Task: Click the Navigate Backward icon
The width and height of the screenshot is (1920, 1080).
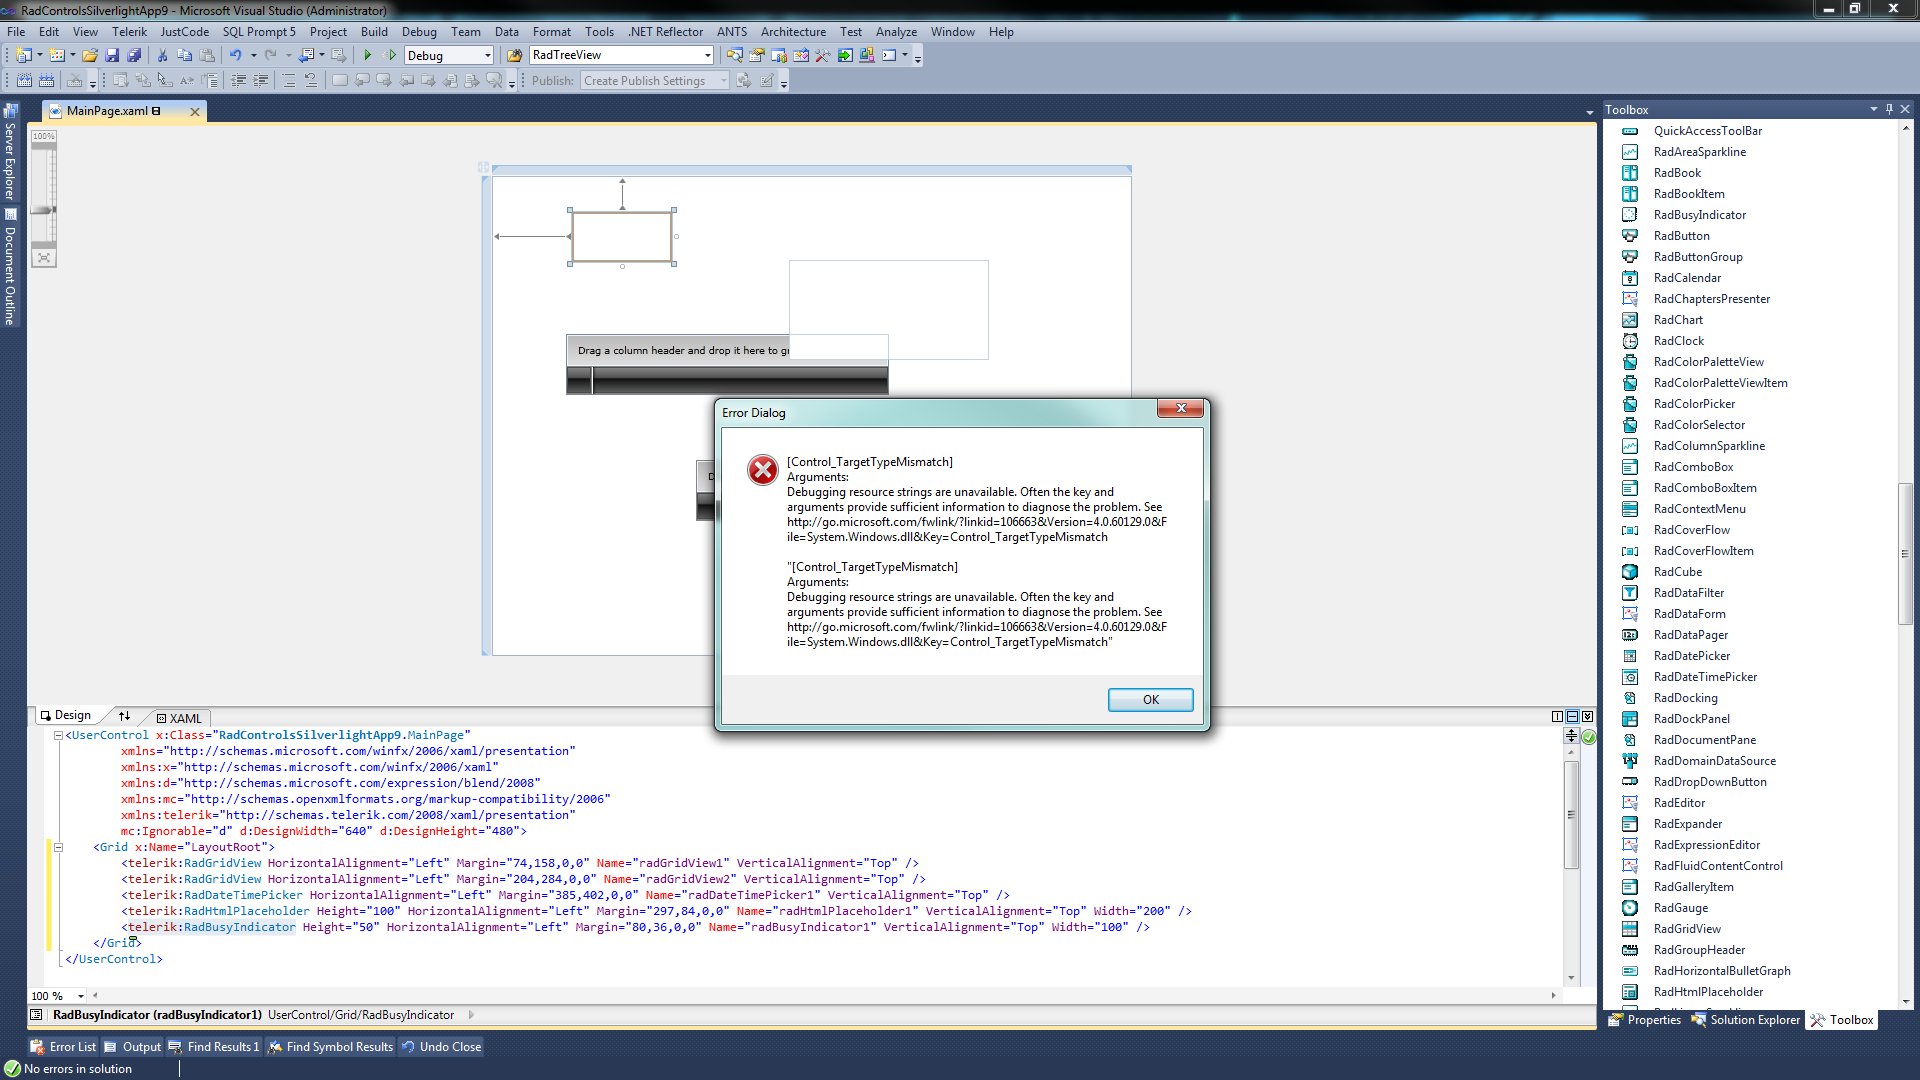Action: click(x=307, y=56)
